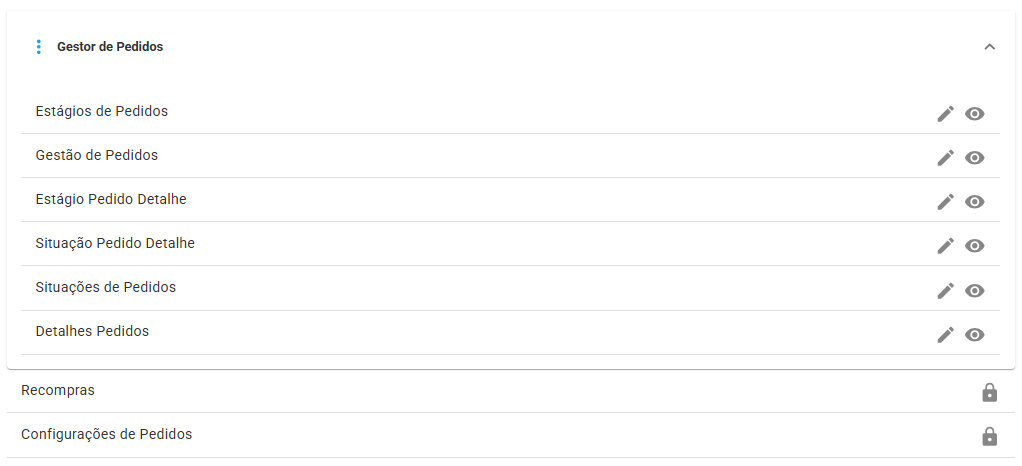
Task: Click the lock icon for Configurações de Pedidos
Action: point(989,436)
